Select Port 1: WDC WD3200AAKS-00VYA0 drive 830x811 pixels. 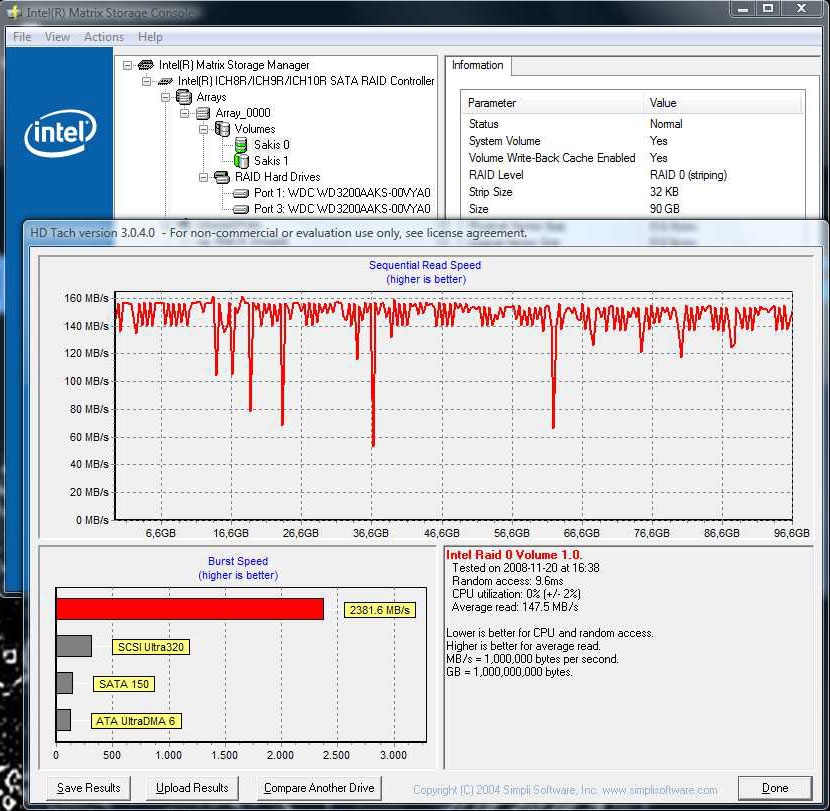click(342, 193)
